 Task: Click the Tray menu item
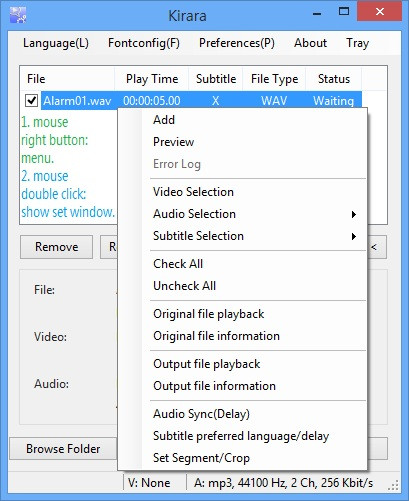coord(358,43)
